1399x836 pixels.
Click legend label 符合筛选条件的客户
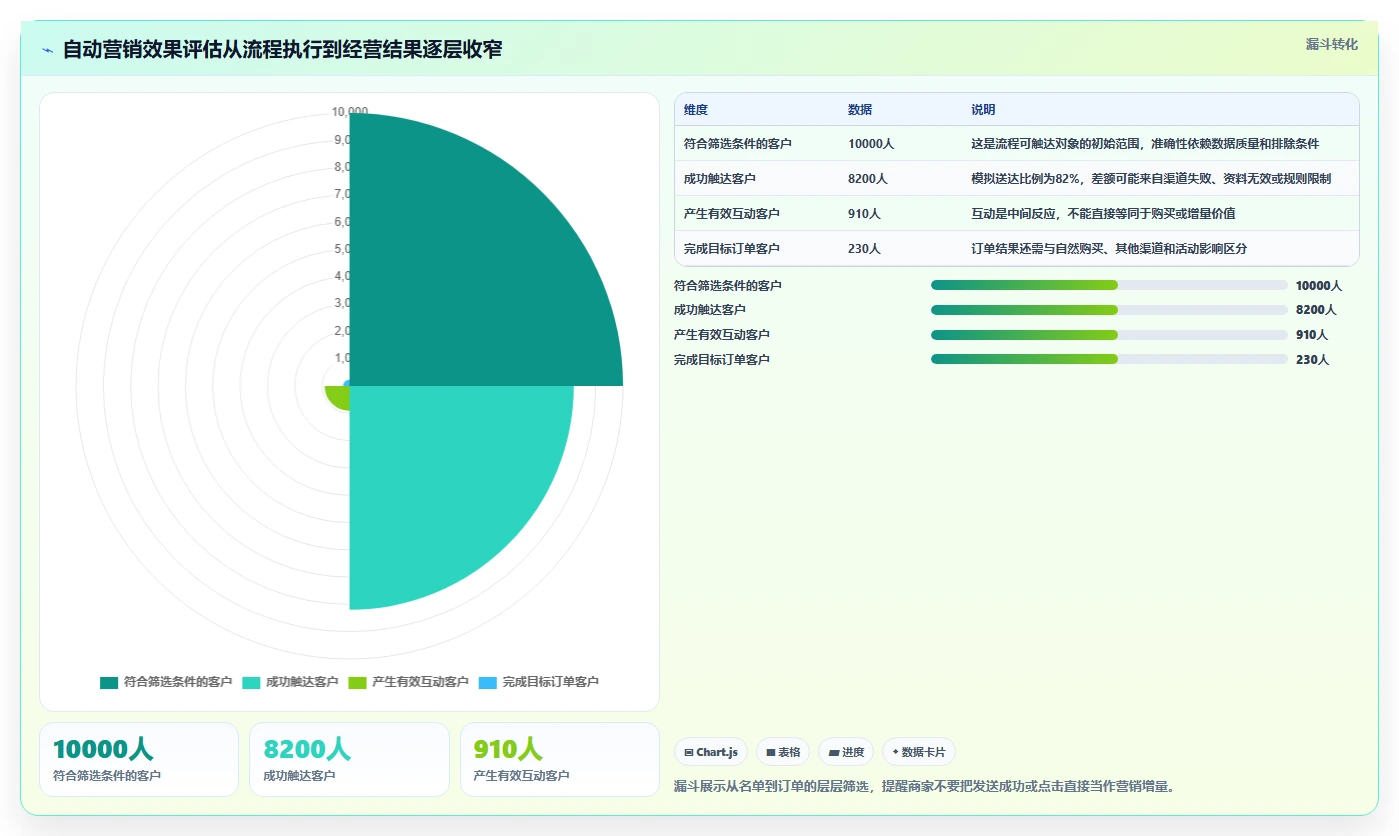178,682
